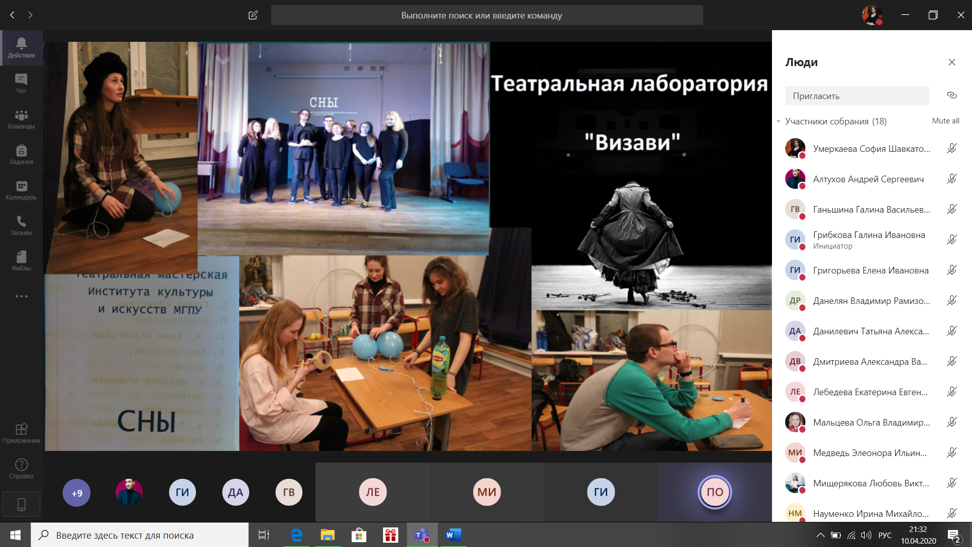Viewport: 972px width, 547px height.
Task: Open the profile avatar at top right
Action: pyautogui.click(x=872, y=15)
